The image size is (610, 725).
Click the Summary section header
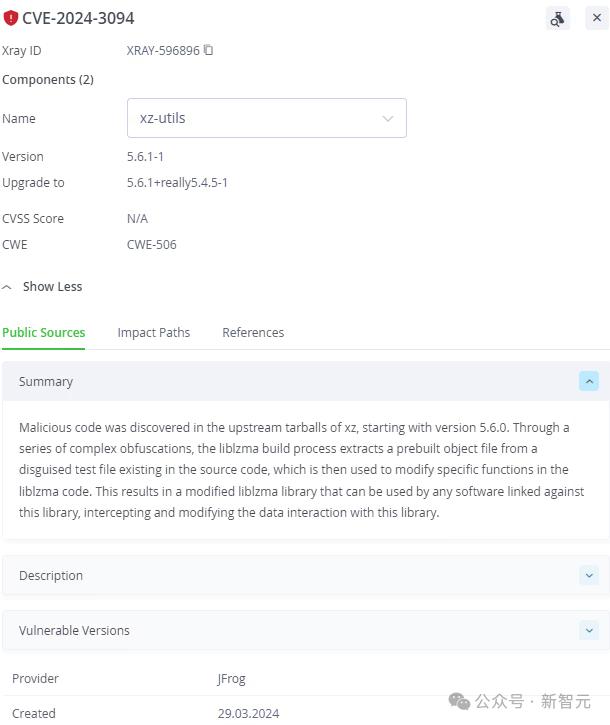(46, 381)
